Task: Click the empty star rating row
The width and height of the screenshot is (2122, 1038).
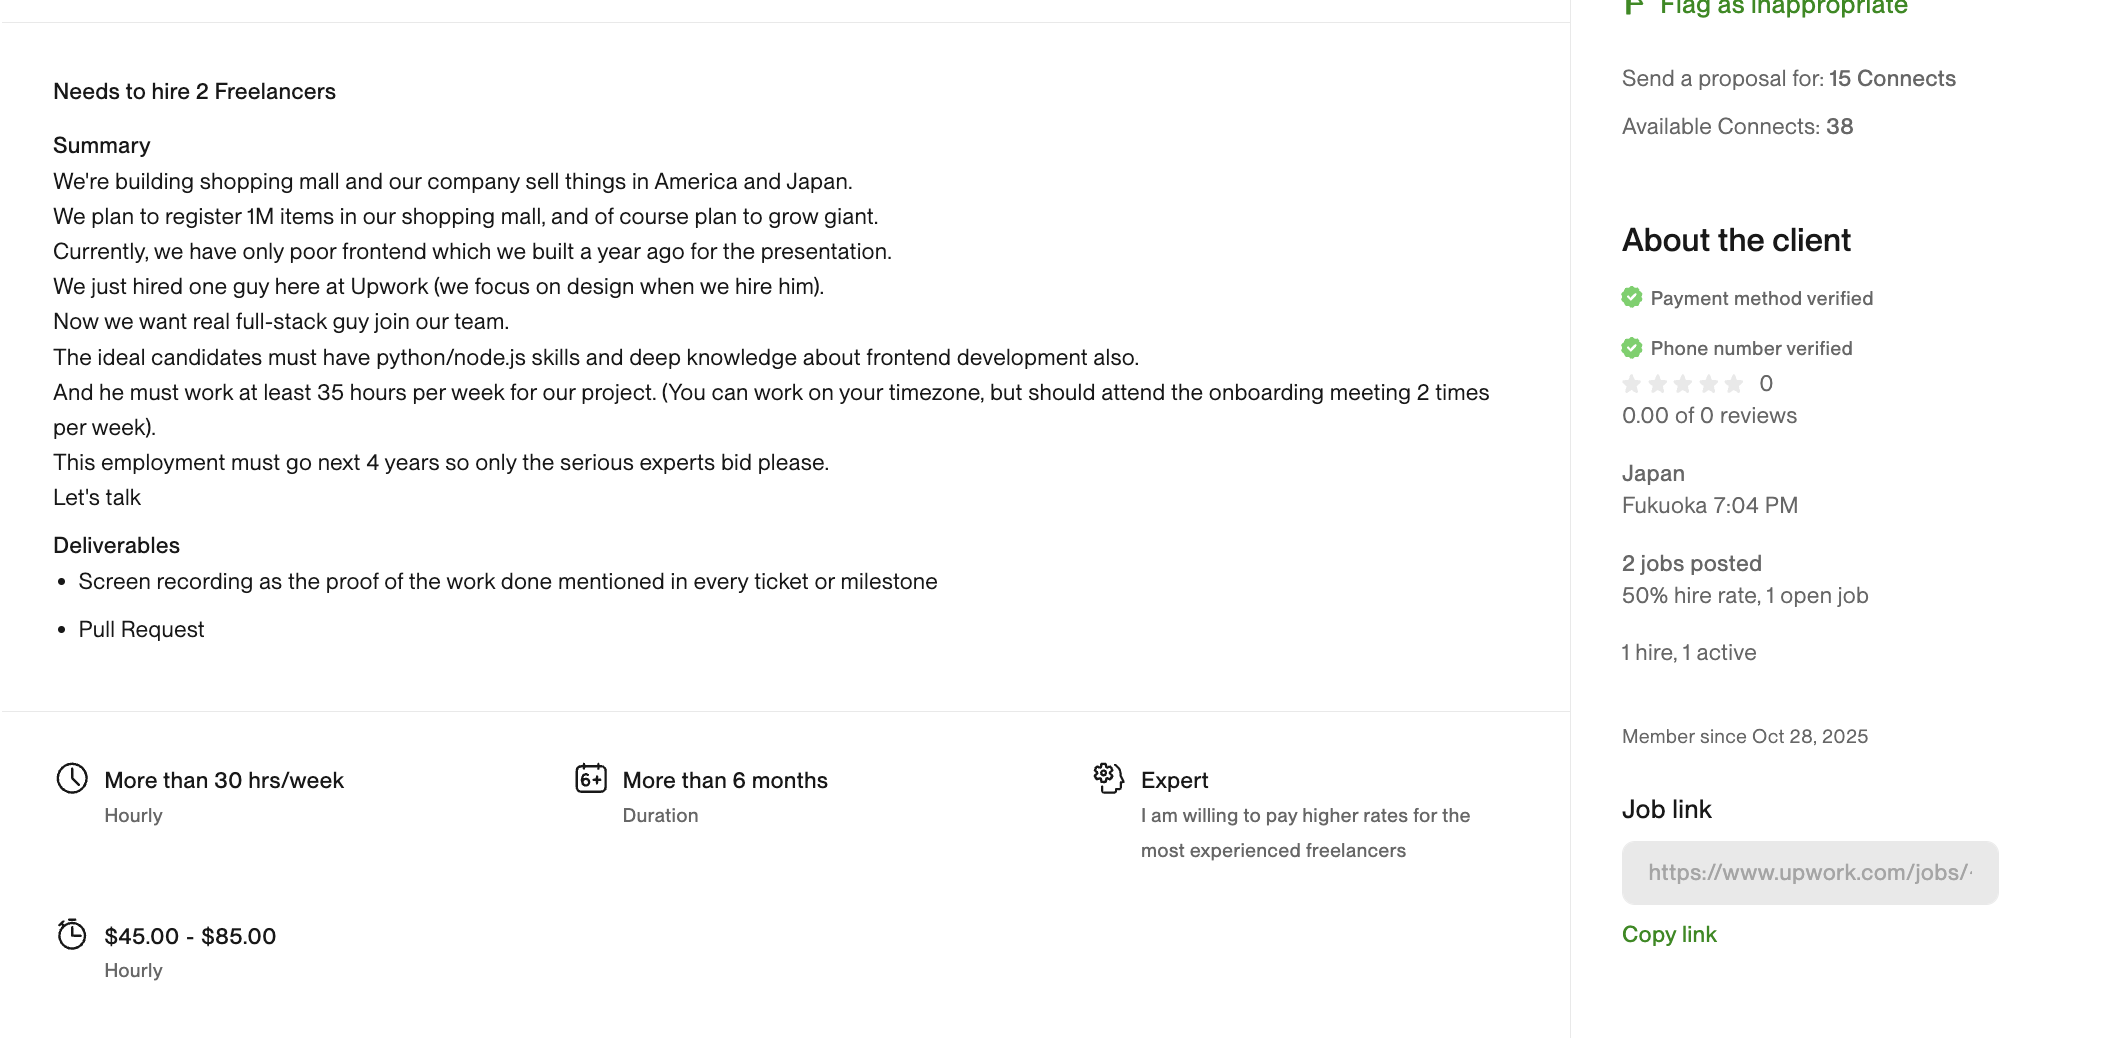Action: coord(1683,384)
